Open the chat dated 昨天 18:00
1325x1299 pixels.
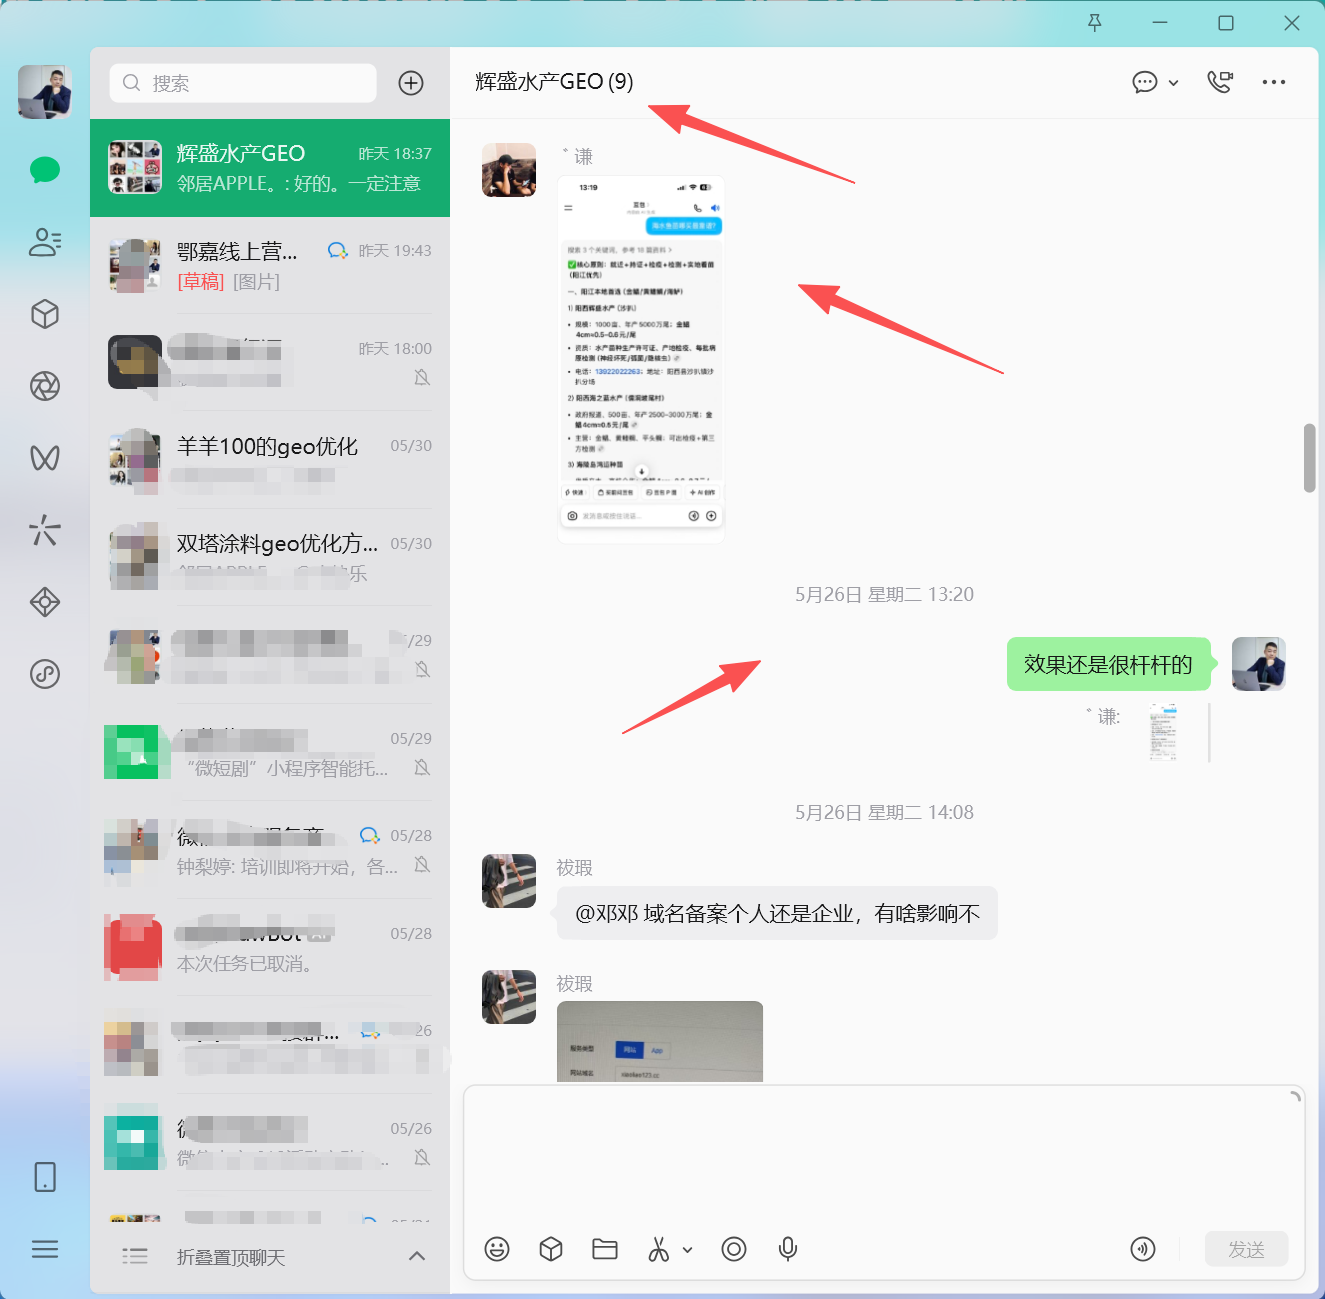pyautogui.click(x=270, y=363)
